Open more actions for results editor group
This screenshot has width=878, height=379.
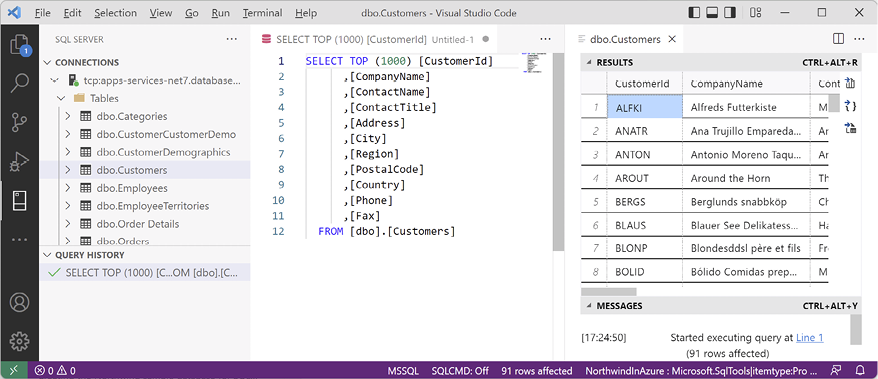point(860,39)
